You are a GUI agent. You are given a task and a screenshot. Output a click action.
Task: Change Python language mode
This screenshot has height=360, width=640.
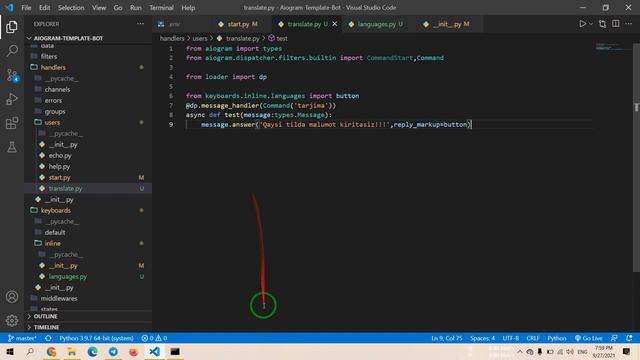click(557, 338)
